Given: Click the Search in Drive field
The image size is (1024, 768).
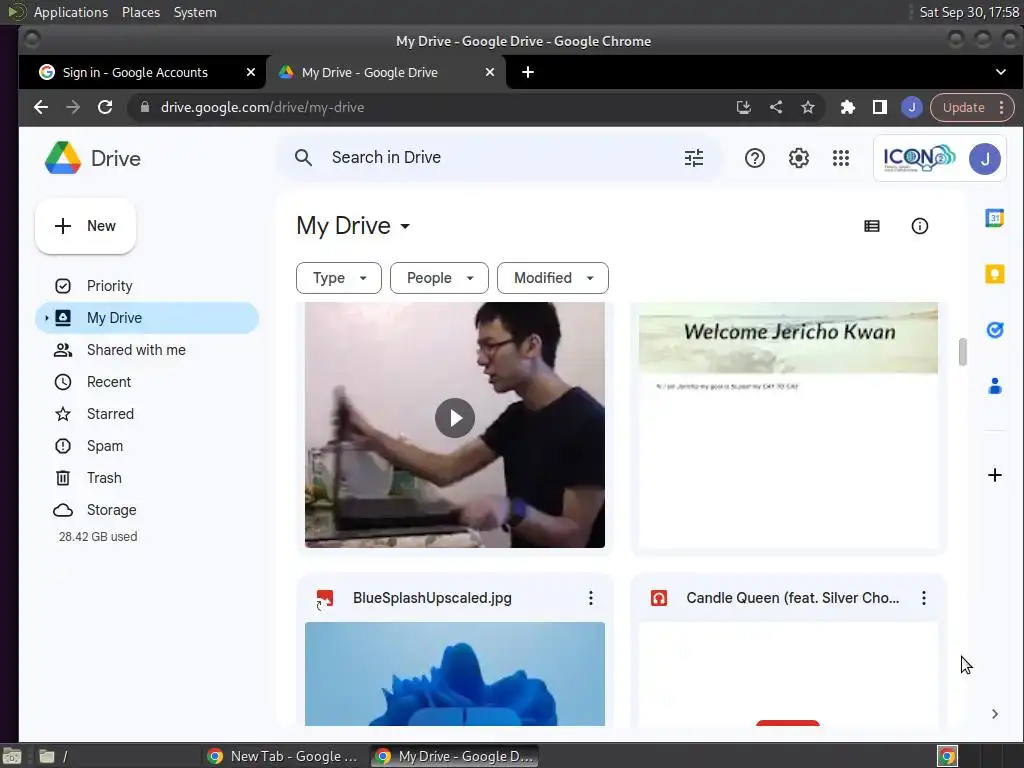Looking at the screenshot, I should [499, 157].
